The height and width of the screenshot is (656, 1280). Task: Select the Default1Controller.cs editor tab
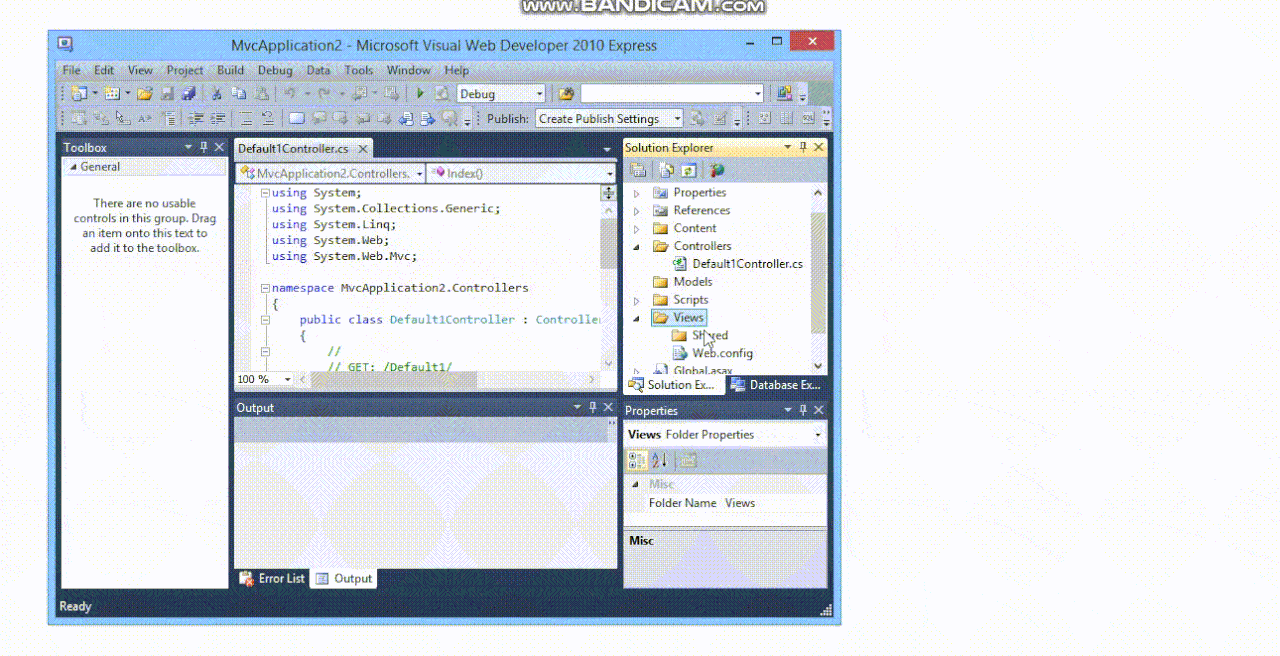293,148
